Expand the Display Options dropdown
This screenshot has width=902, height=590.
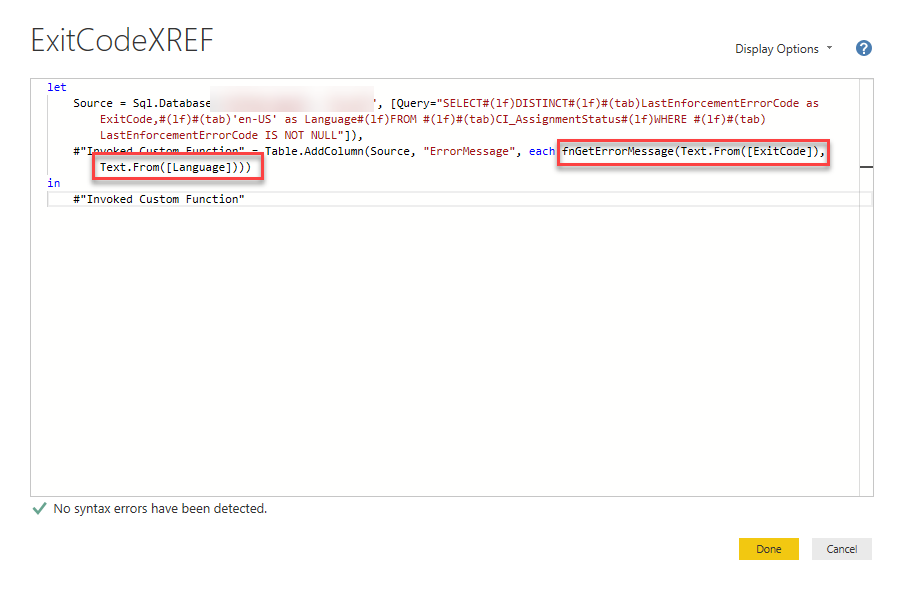(783, 49)
